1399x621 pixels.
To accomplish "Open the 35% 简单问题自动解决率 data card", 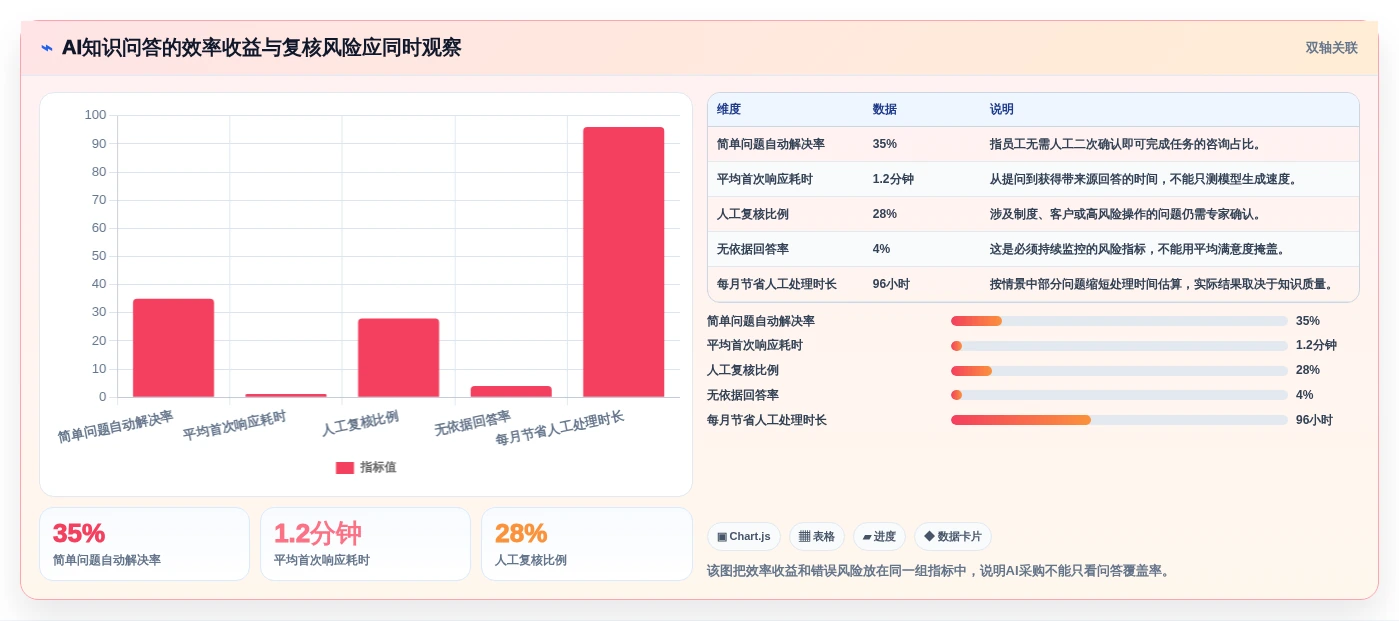I will (x=144, y=544).
